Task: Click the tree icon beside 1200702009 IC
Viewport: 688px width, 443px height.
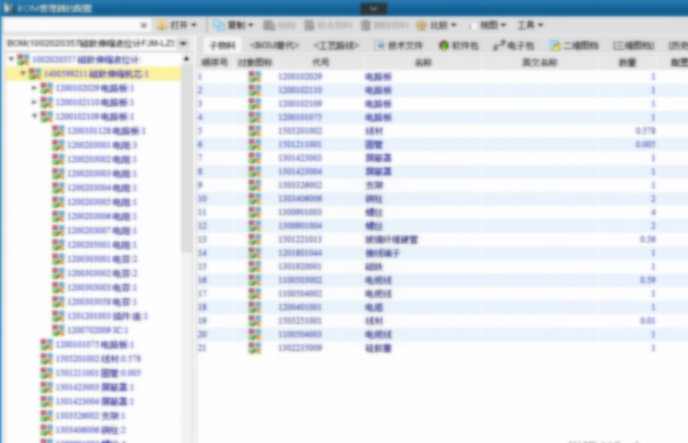Action: [58, 330]
